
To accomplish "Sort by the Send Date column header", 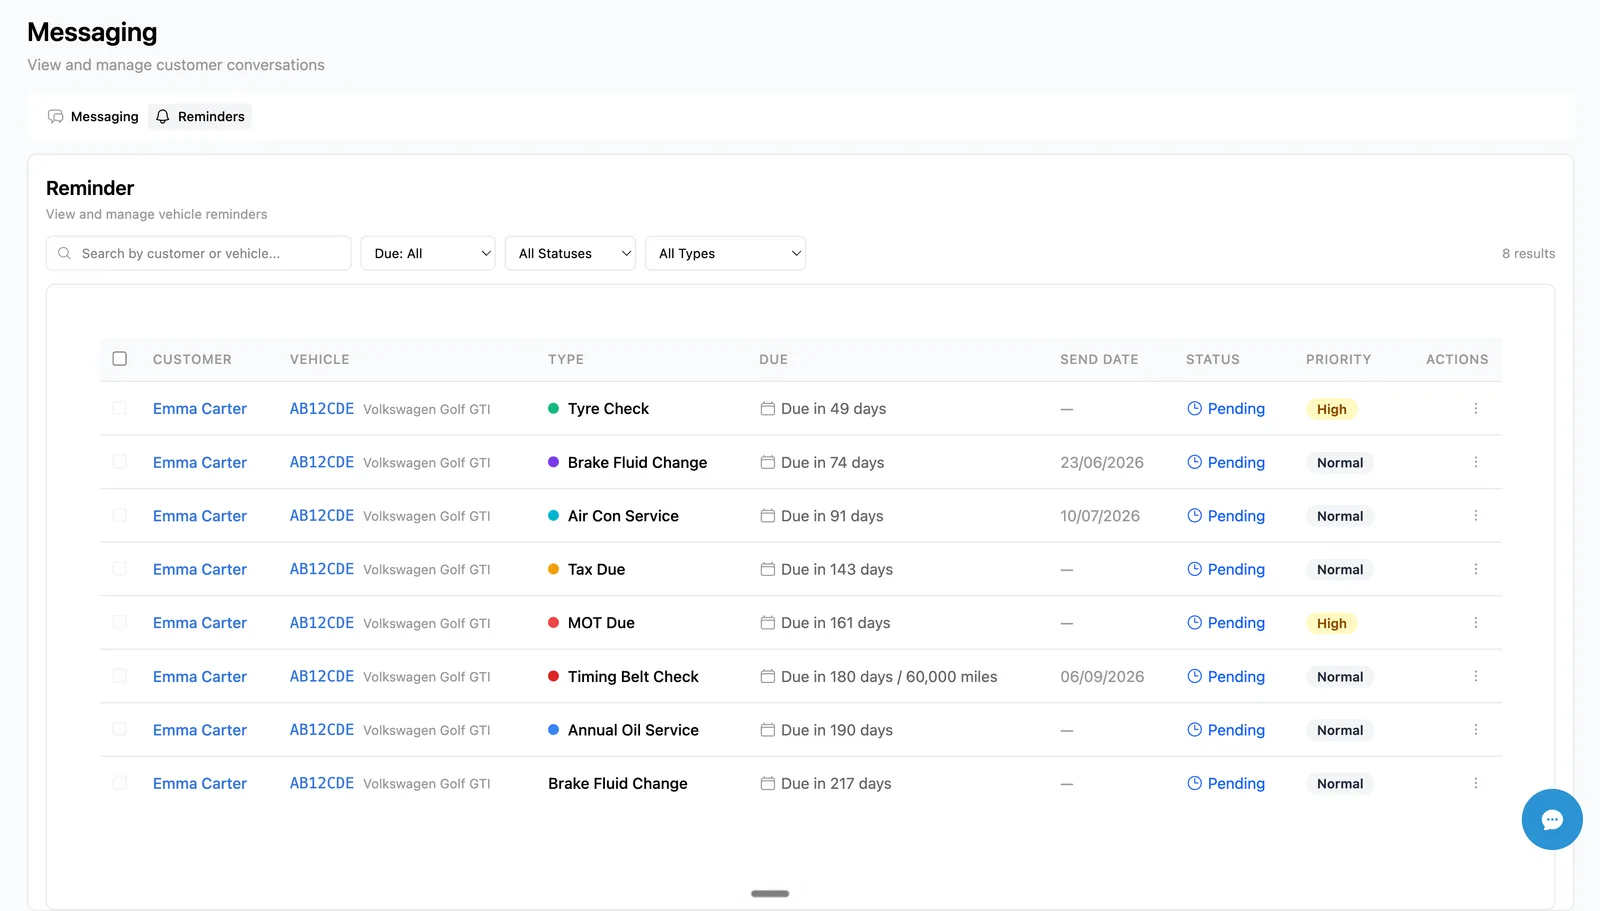I will (x=1099, y=360).
